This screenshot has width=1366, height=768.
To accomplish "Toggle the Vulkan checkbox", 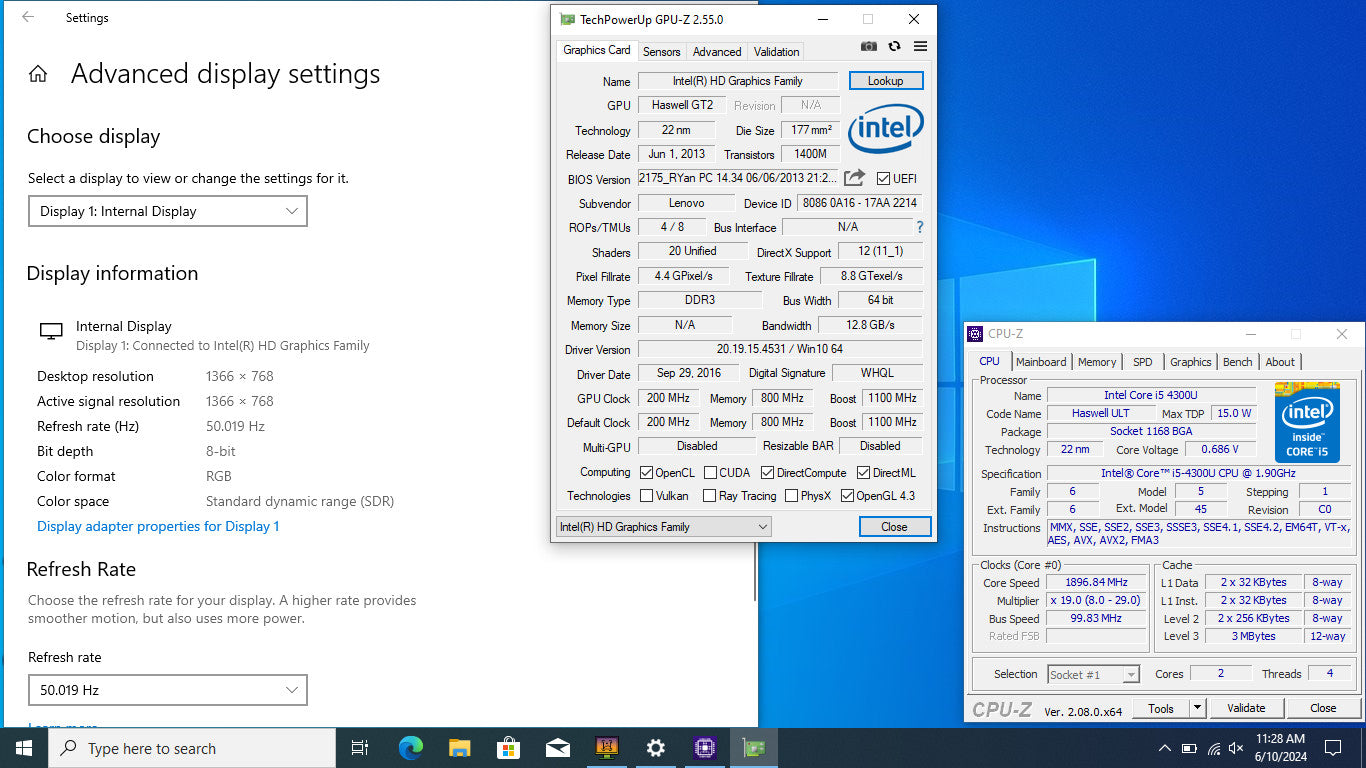I will (647, 496).
